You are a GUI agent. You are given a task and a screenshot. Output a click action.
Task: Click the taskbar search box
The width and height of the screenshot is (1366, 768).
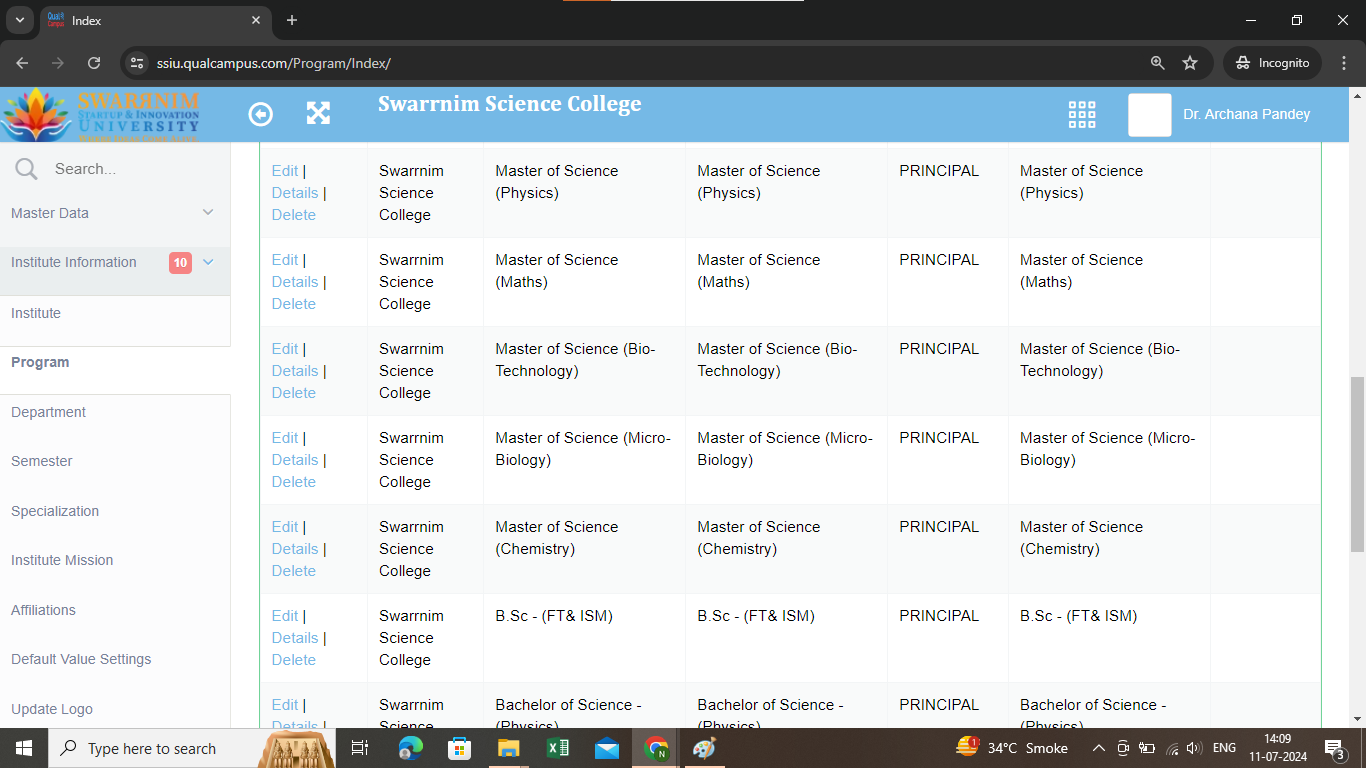coord(190,748)
